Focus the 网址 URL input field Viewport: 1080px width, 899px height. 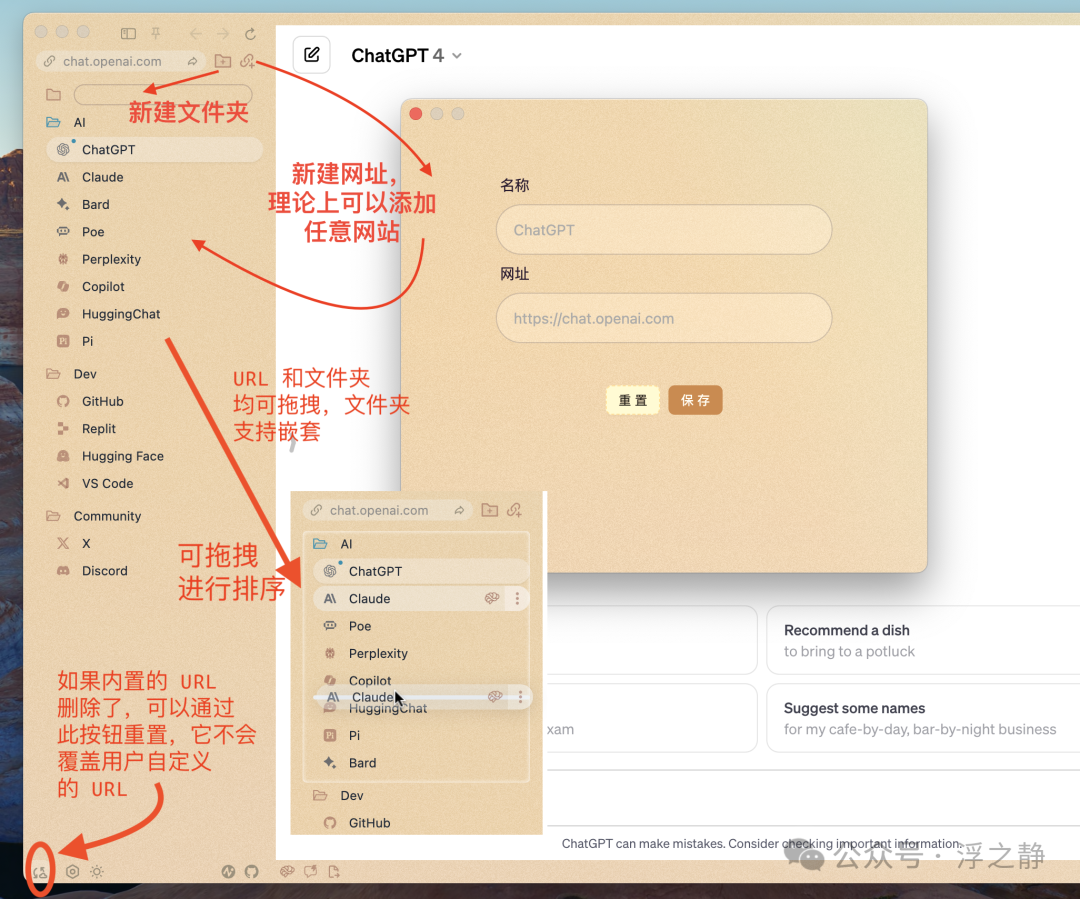click(664, 318)
